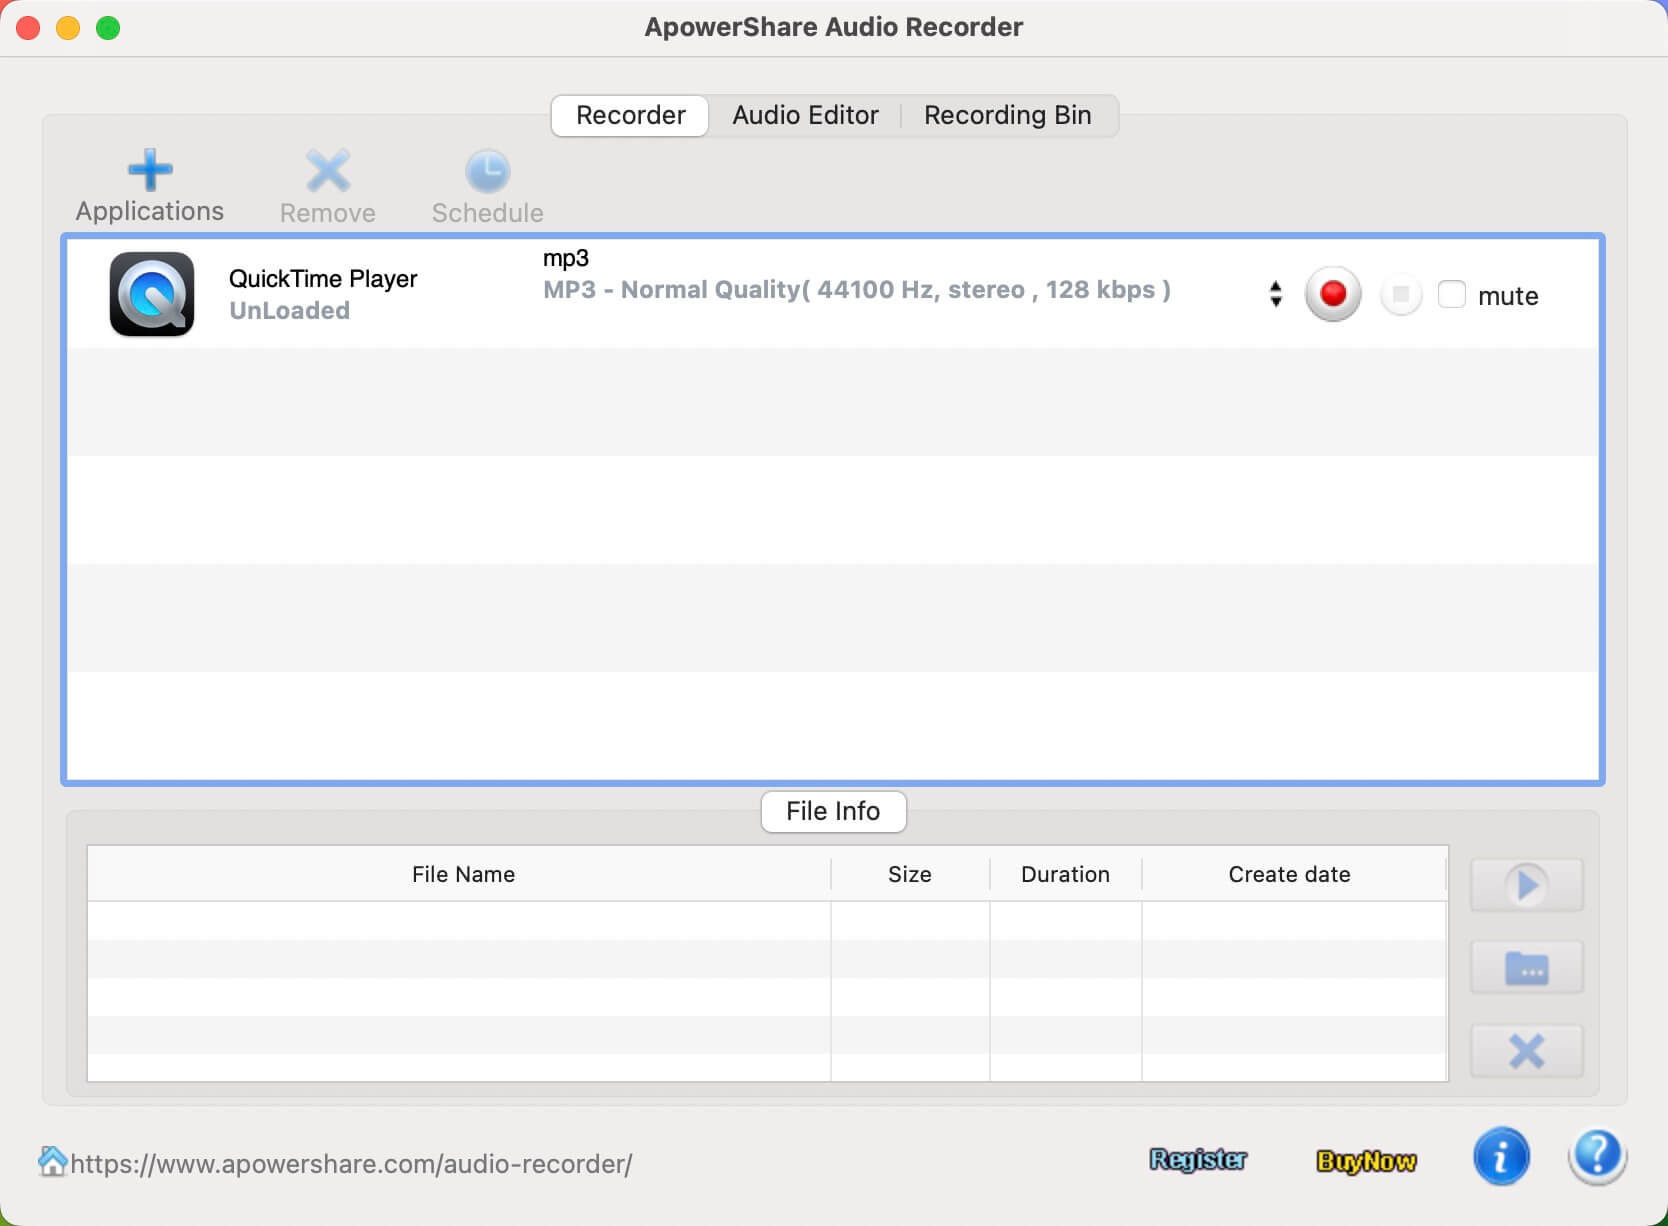
Task: Click the Applications plus icon
Action: click(150, 171)
